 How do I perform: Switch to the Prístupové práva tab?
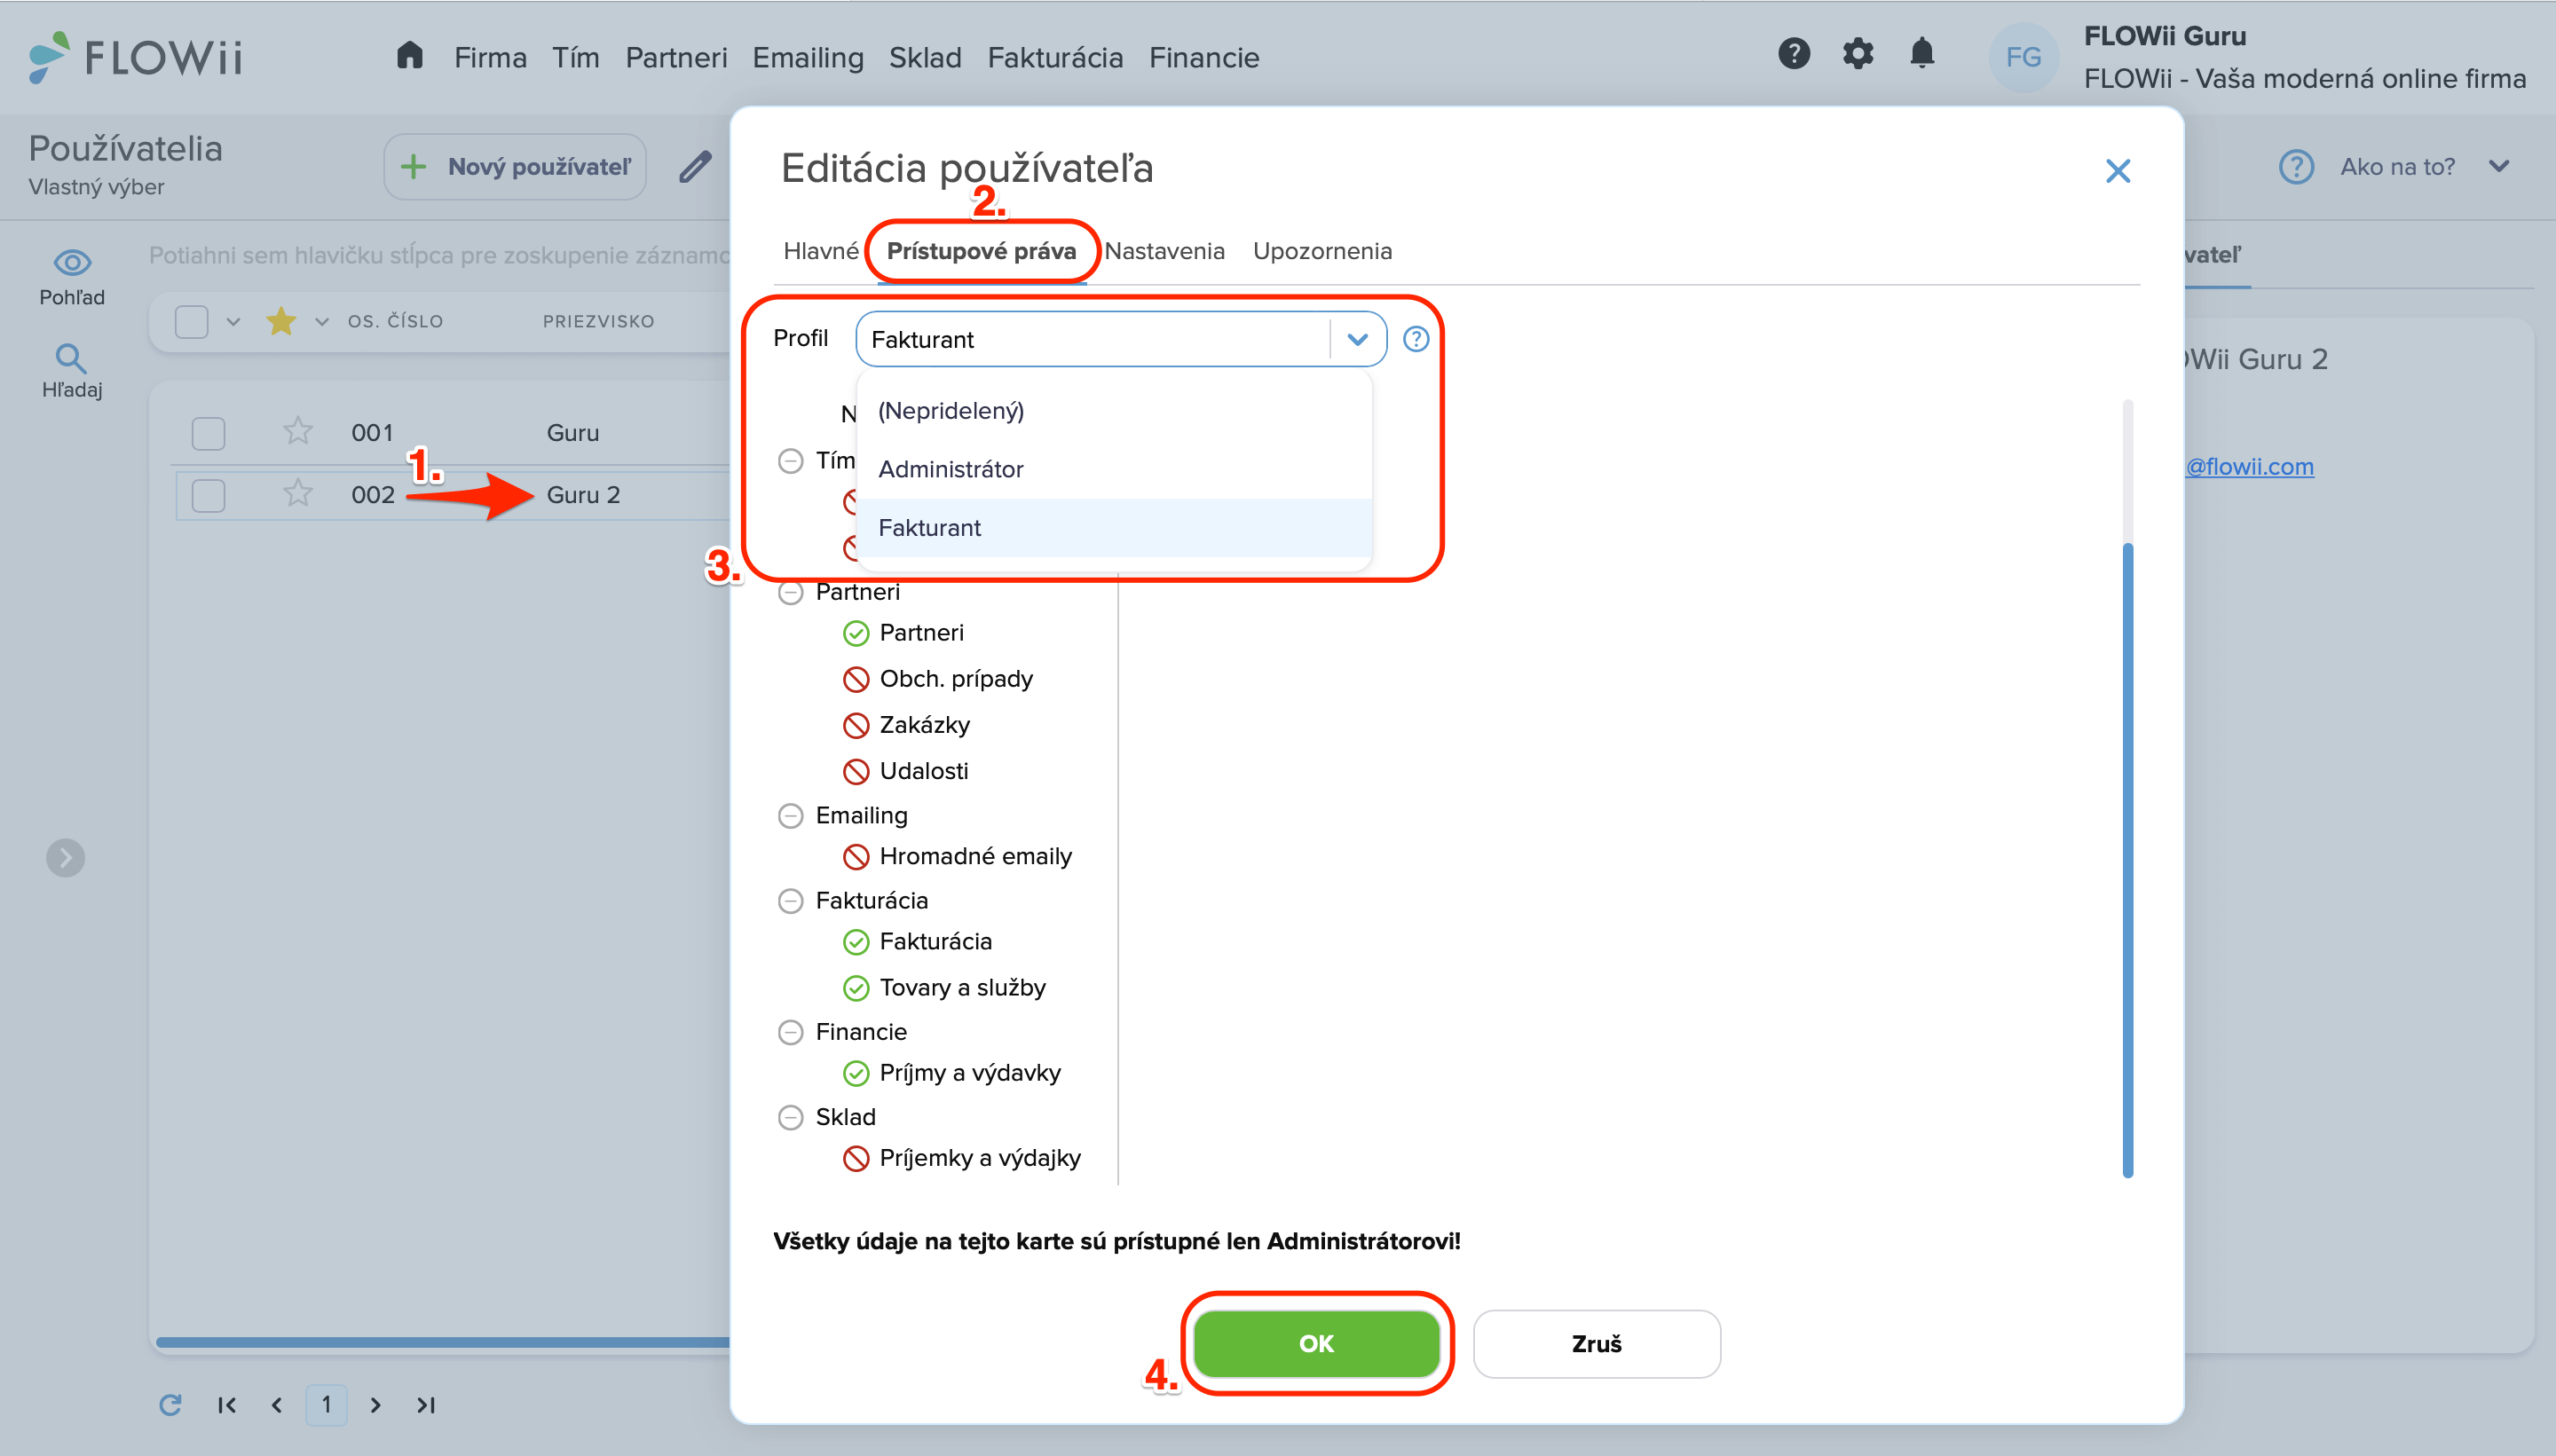(x=981, y=251)
